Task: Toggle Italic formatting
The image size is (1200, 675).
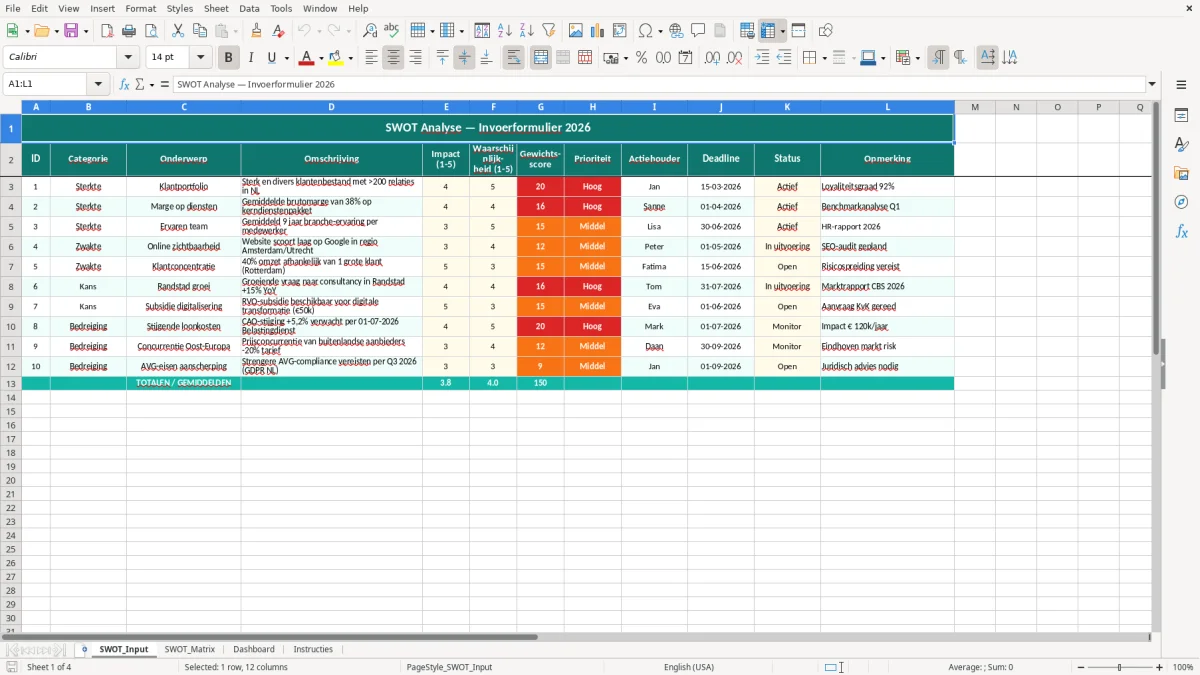Action: [x=251, y=58]
